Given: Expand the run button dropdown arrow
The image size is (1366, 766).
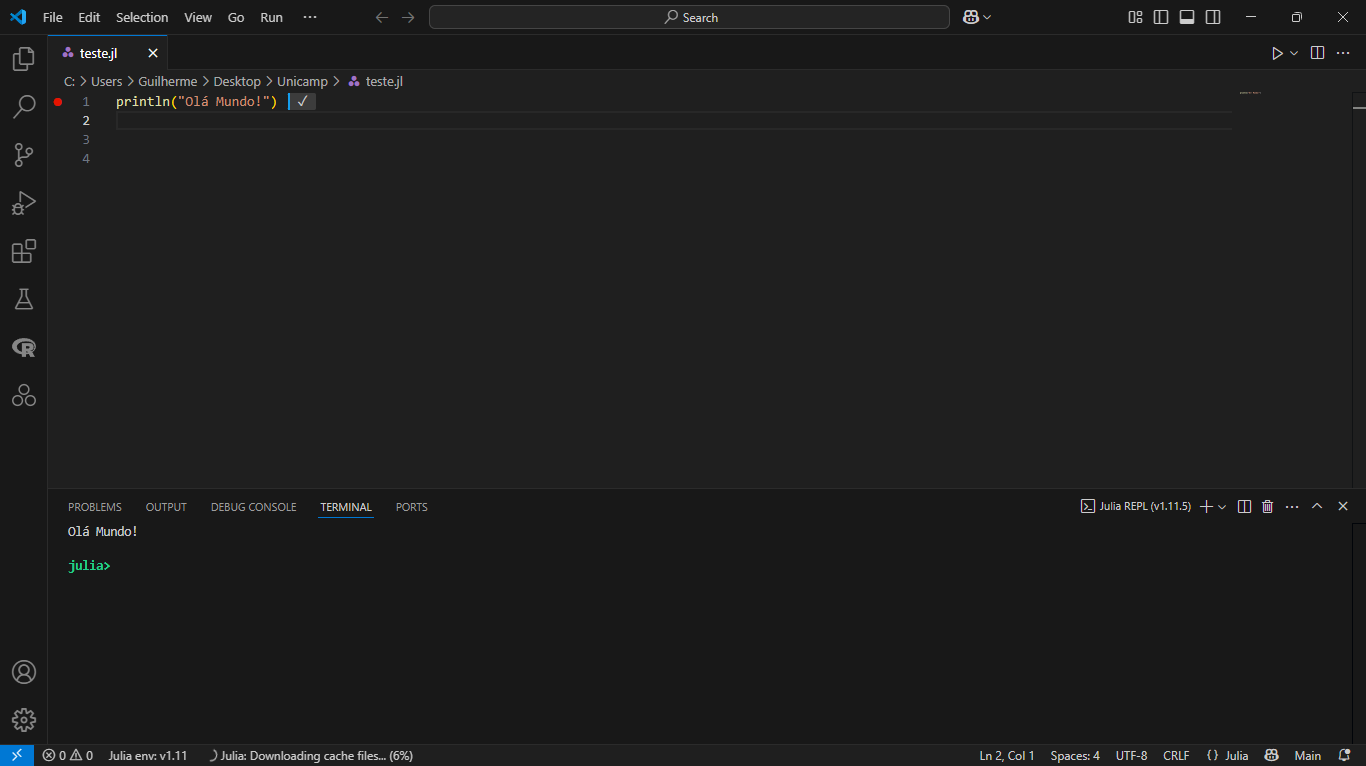Looking at the screenshot, I should pos(1294,53).
